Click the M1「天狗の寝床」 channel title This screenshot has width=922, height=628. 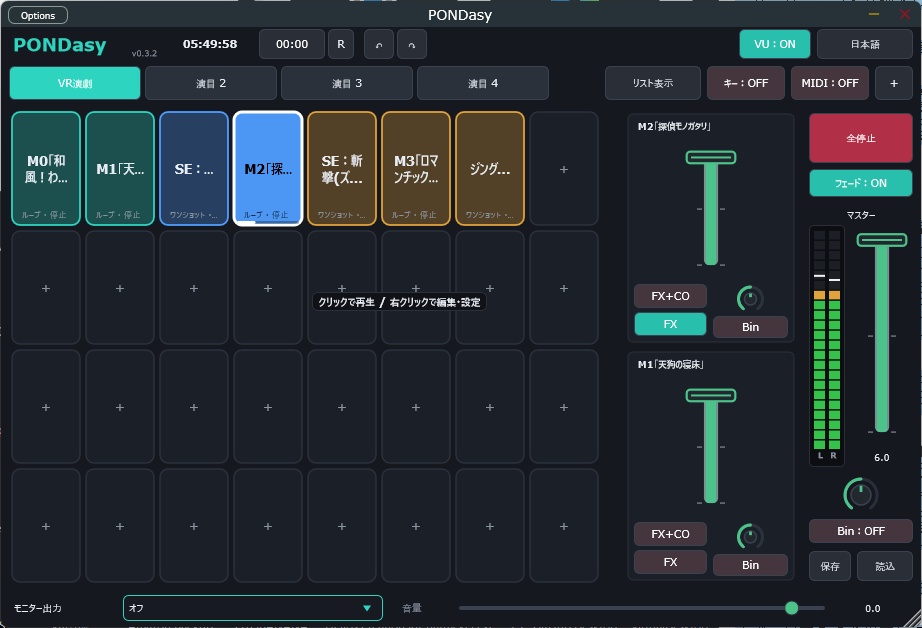point(670,365)
